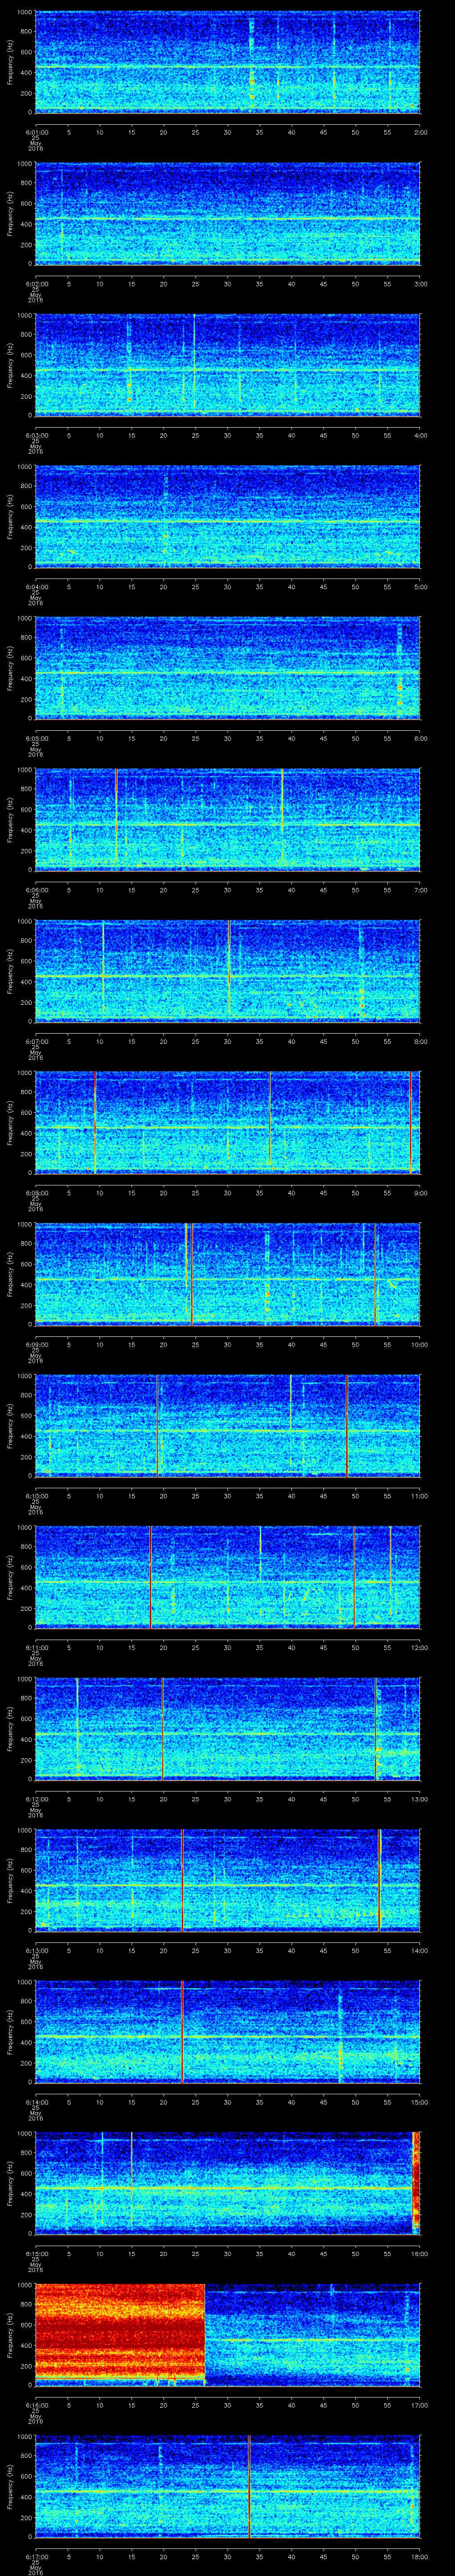
Task: Click the '17:00' end time label
Action: coord(420,2404)
